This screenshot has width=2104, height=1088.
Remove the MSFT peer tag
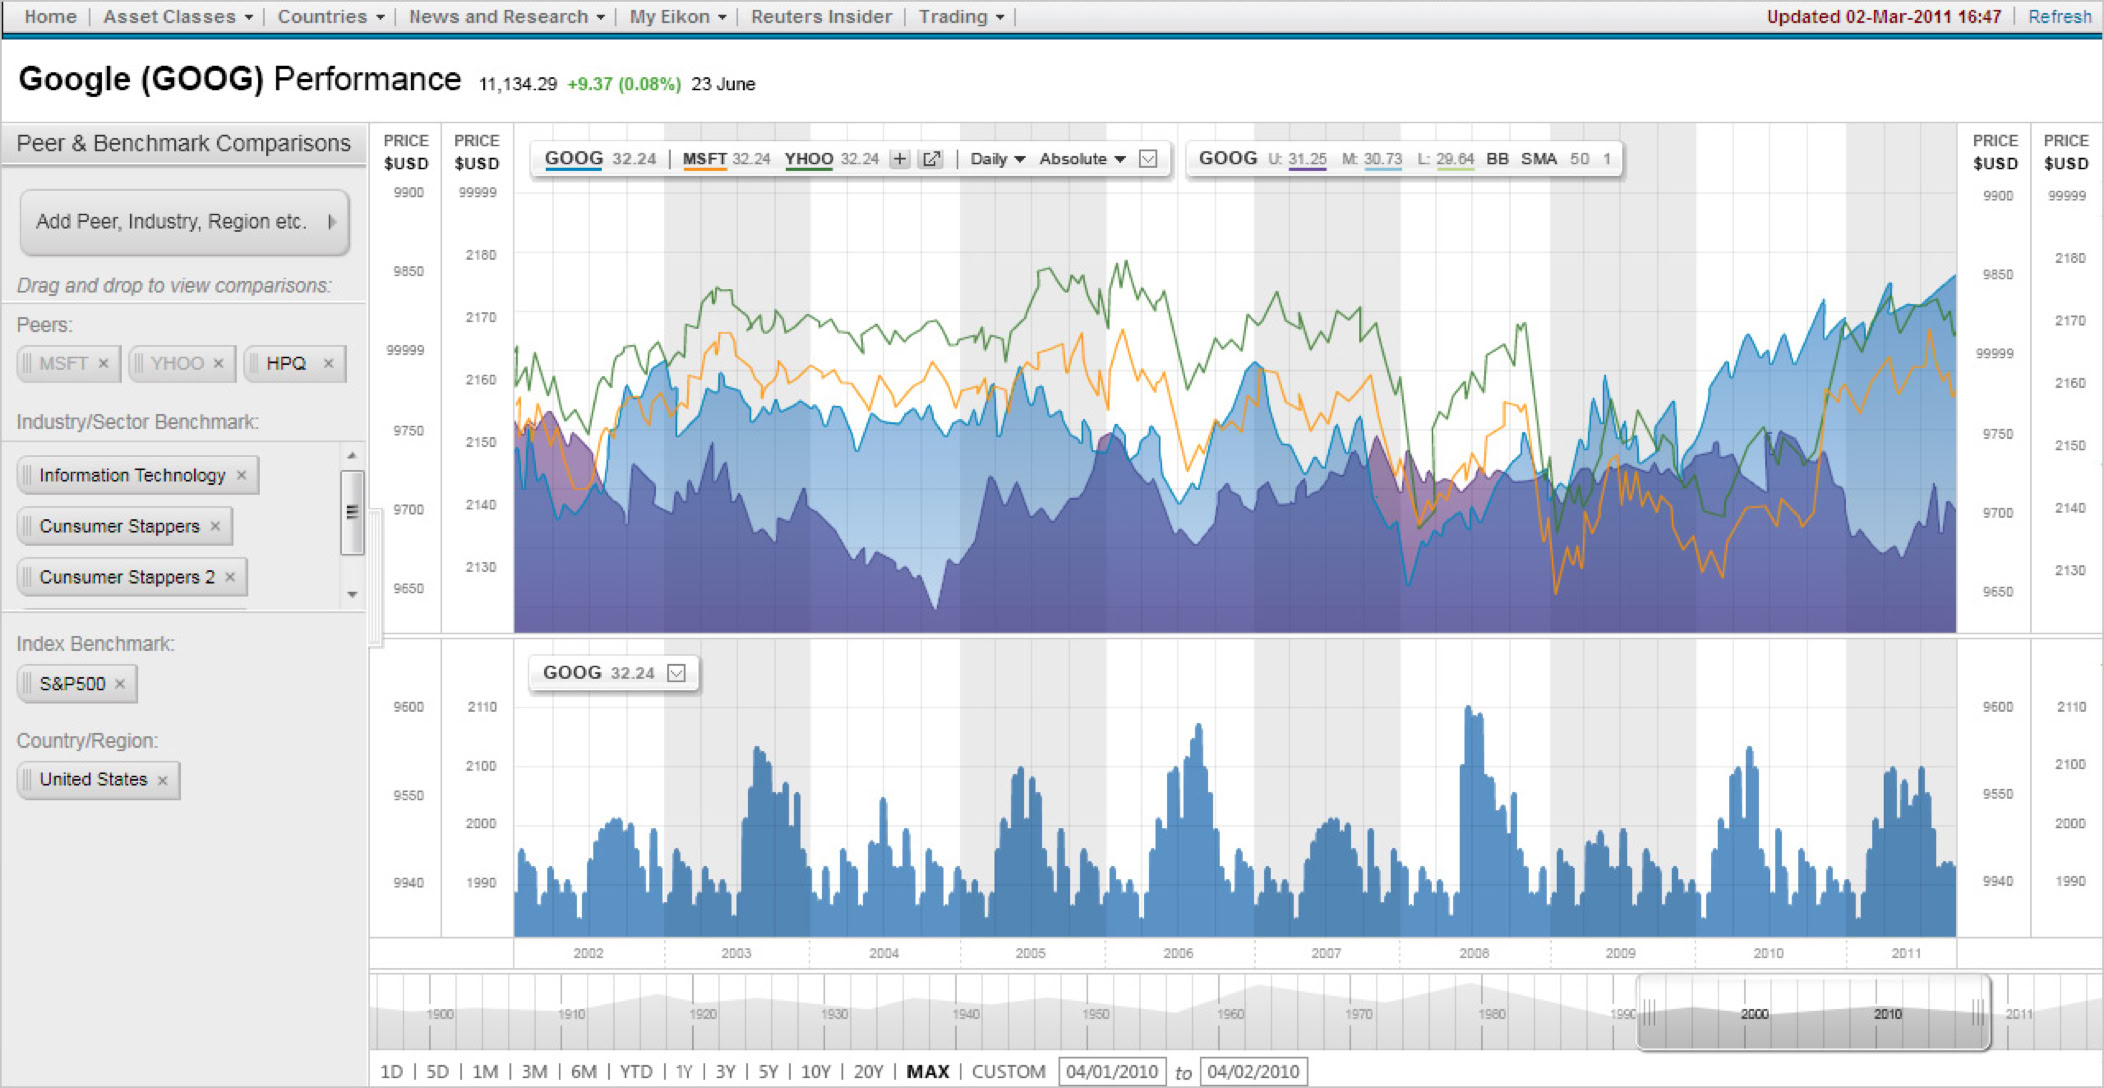[x=103, y=364]
